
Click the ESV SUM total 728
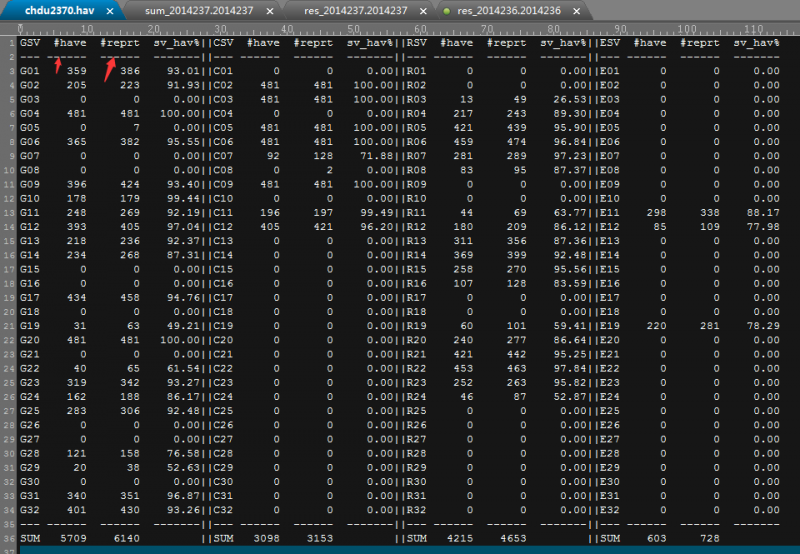pos(710,538)
